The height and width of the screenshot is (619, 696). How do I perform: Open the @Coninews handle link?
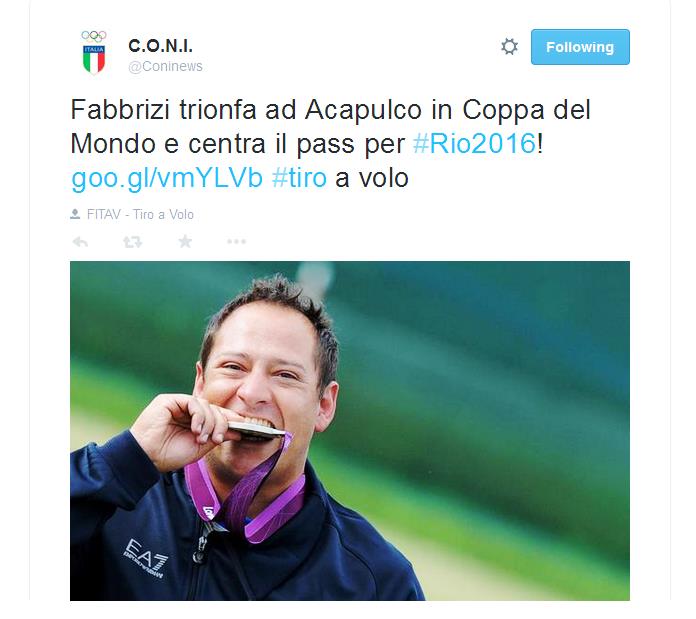[165, 66]
